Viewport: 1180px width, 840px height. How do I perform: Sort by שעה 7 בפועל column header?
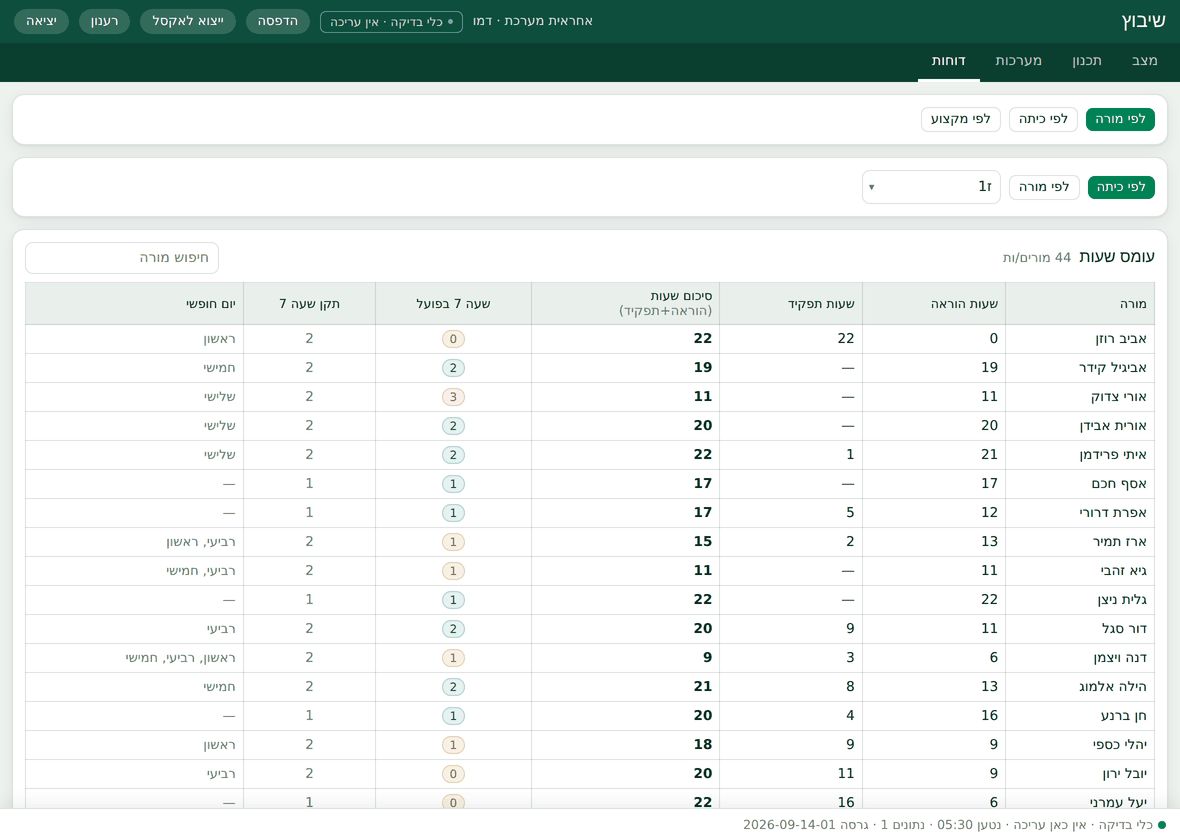[x=453, y=304]
